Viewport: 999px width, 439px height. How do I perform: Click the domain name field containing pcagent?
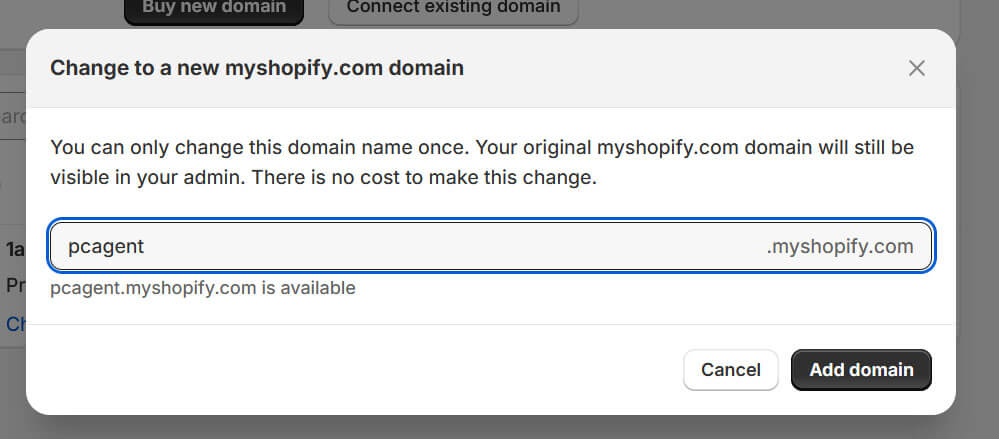[400, 246]
